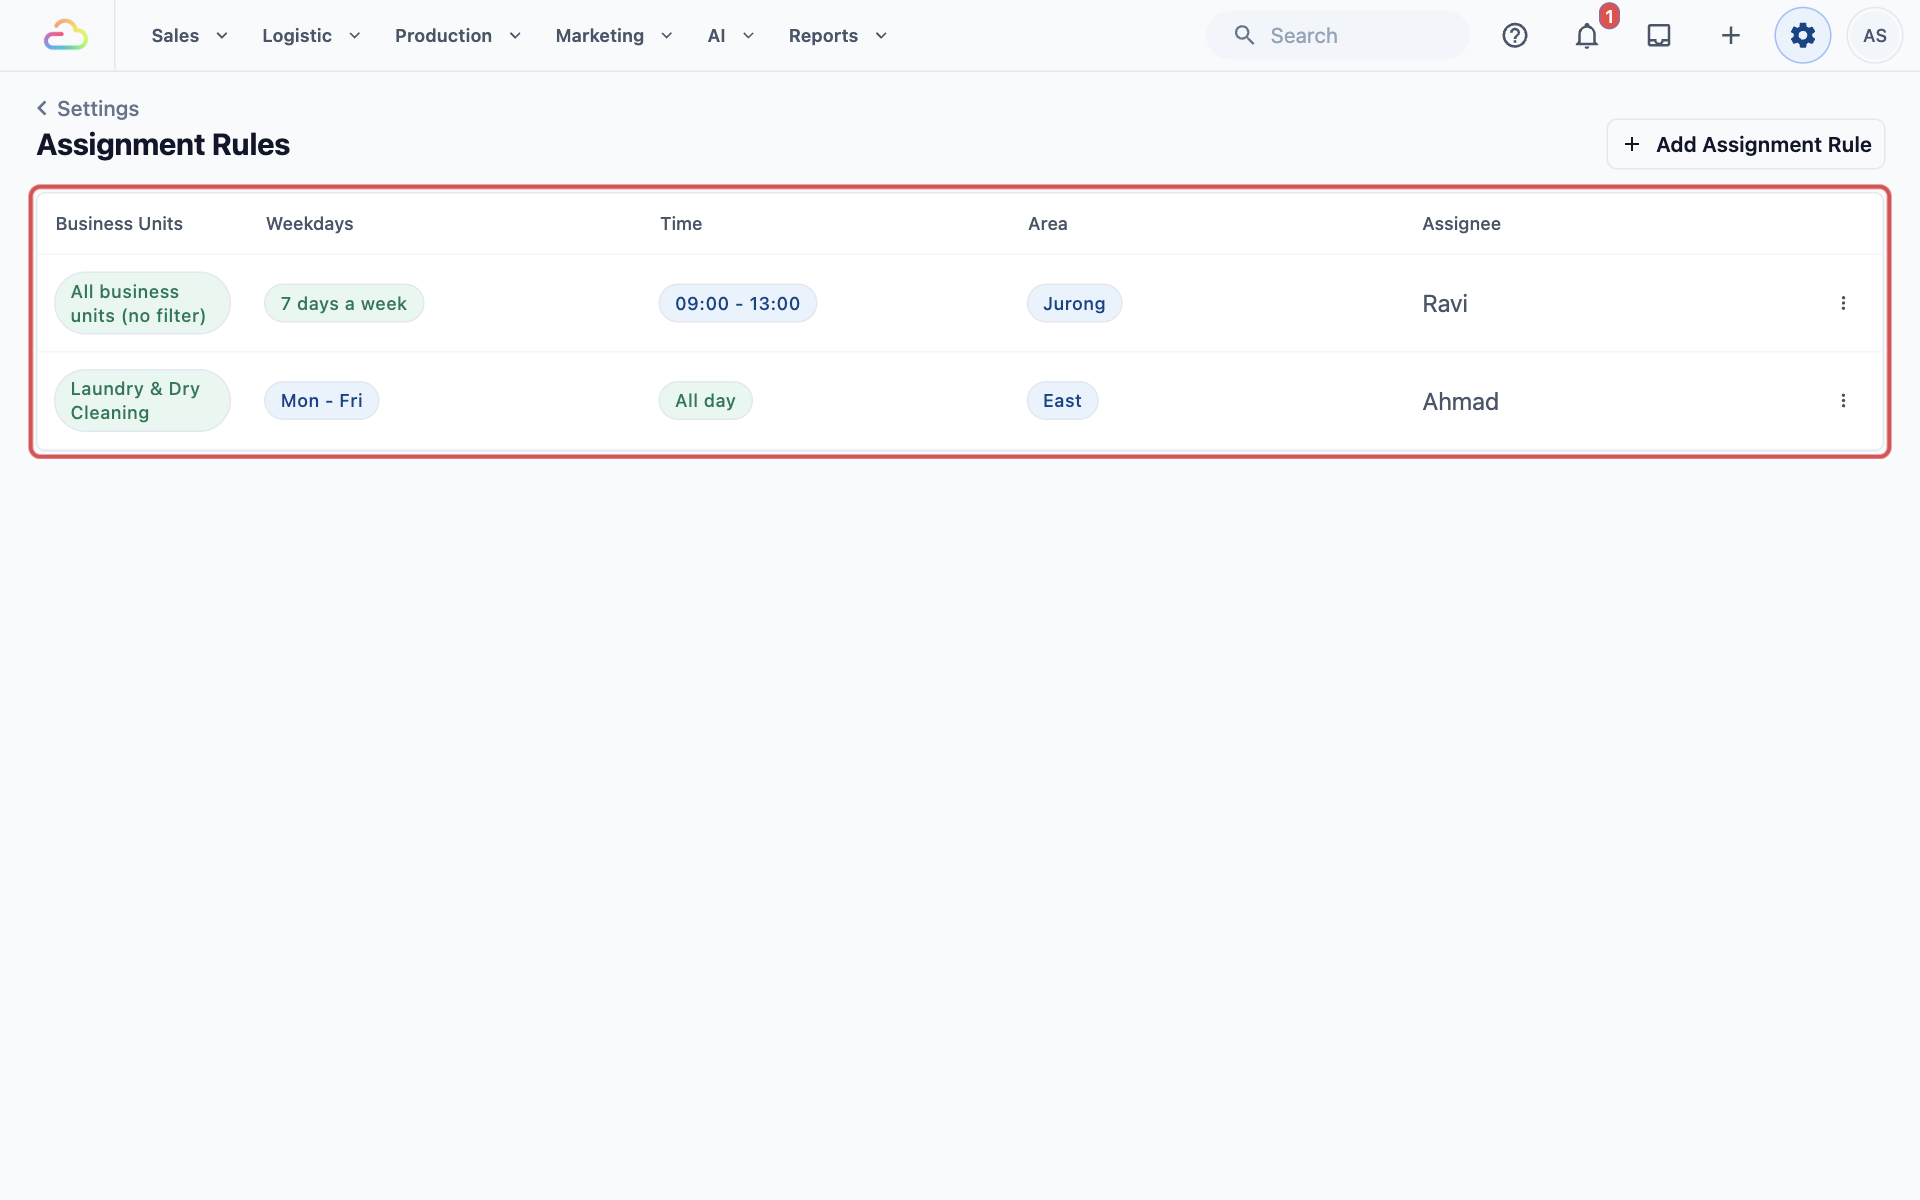Go back via the Settings link
The width and height of the screenshot is (1920, 1200).
(98, 108)
